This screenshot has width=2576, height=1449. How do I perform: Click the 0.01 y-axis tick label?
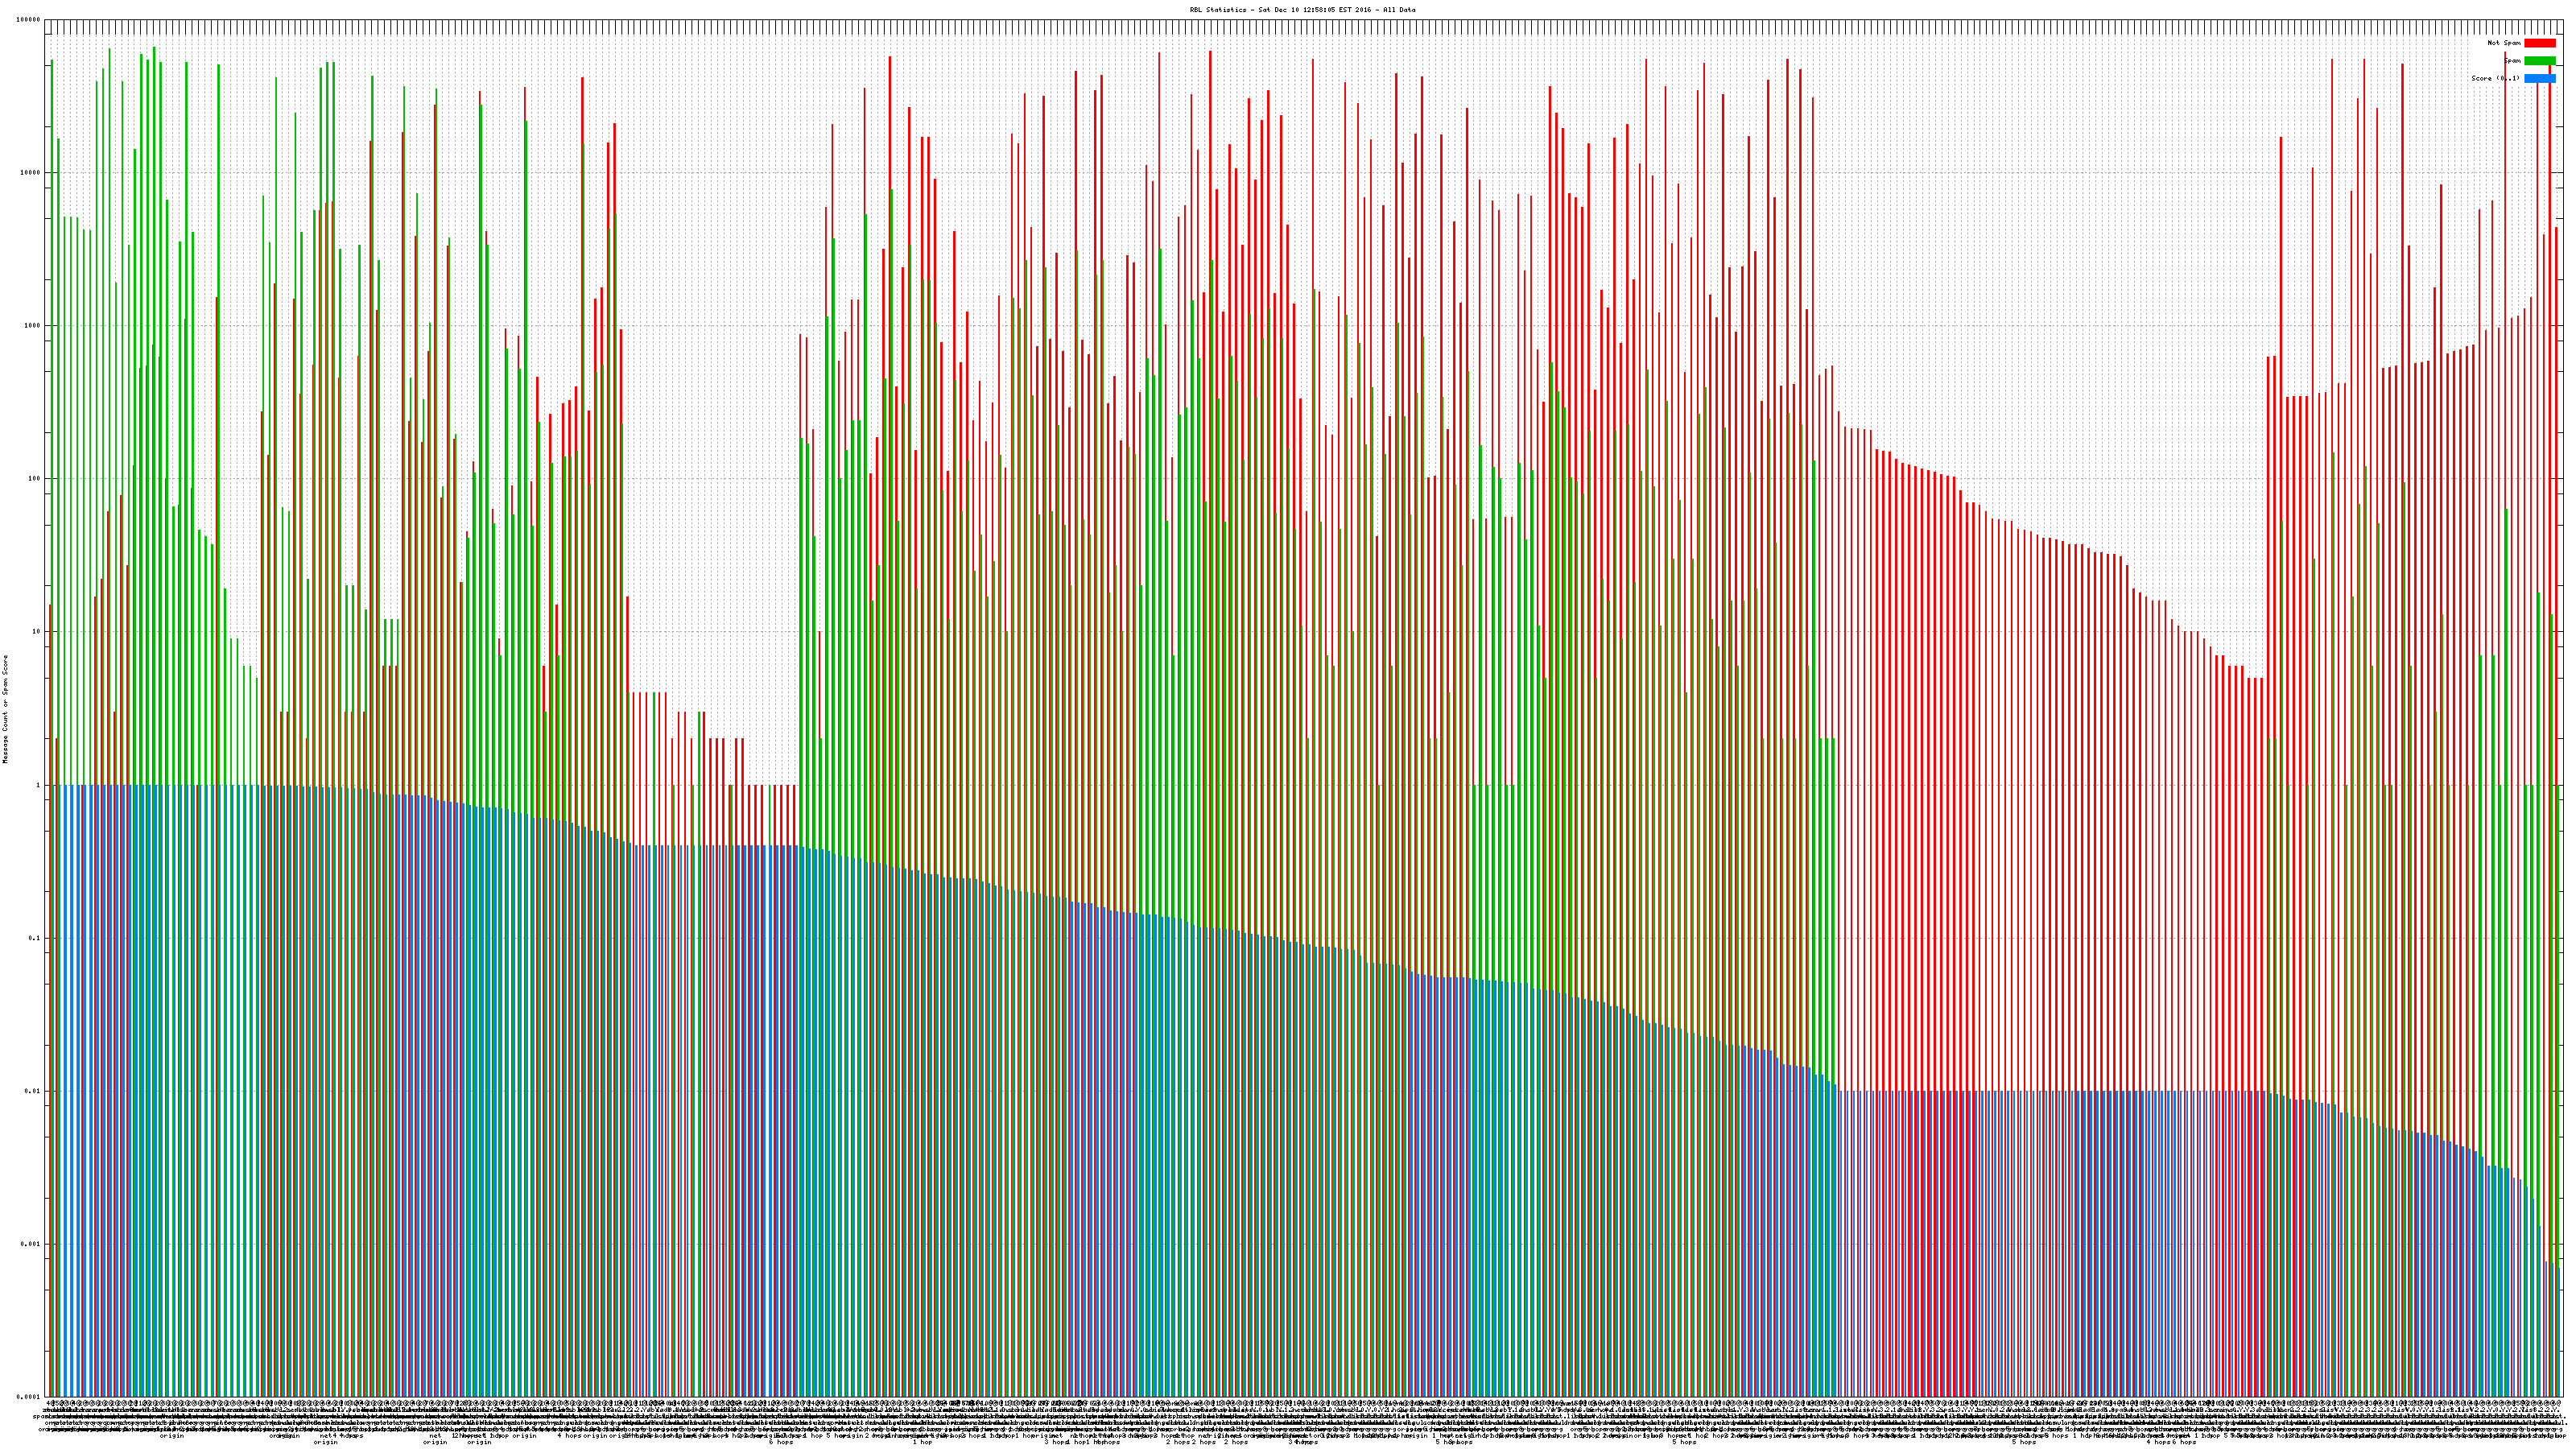click(x=33, y=1091)
